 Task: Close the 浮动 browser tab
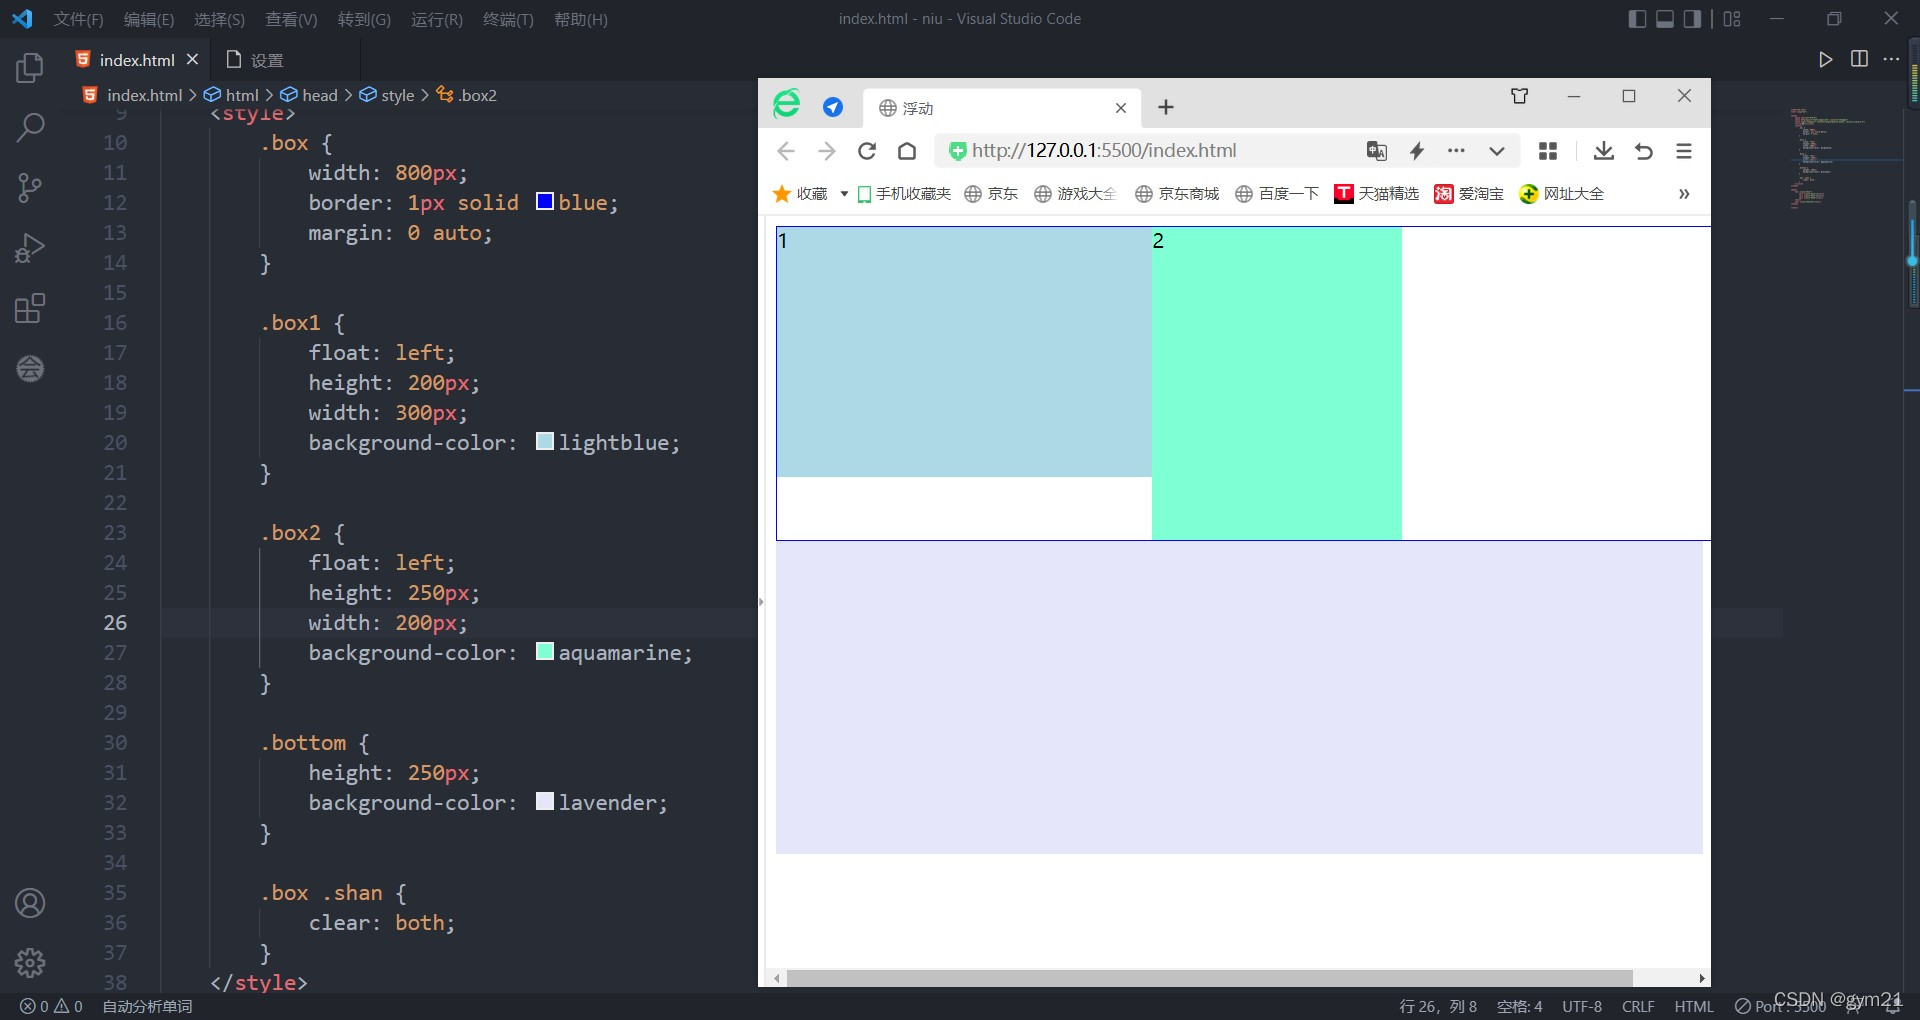(1121, 108)
